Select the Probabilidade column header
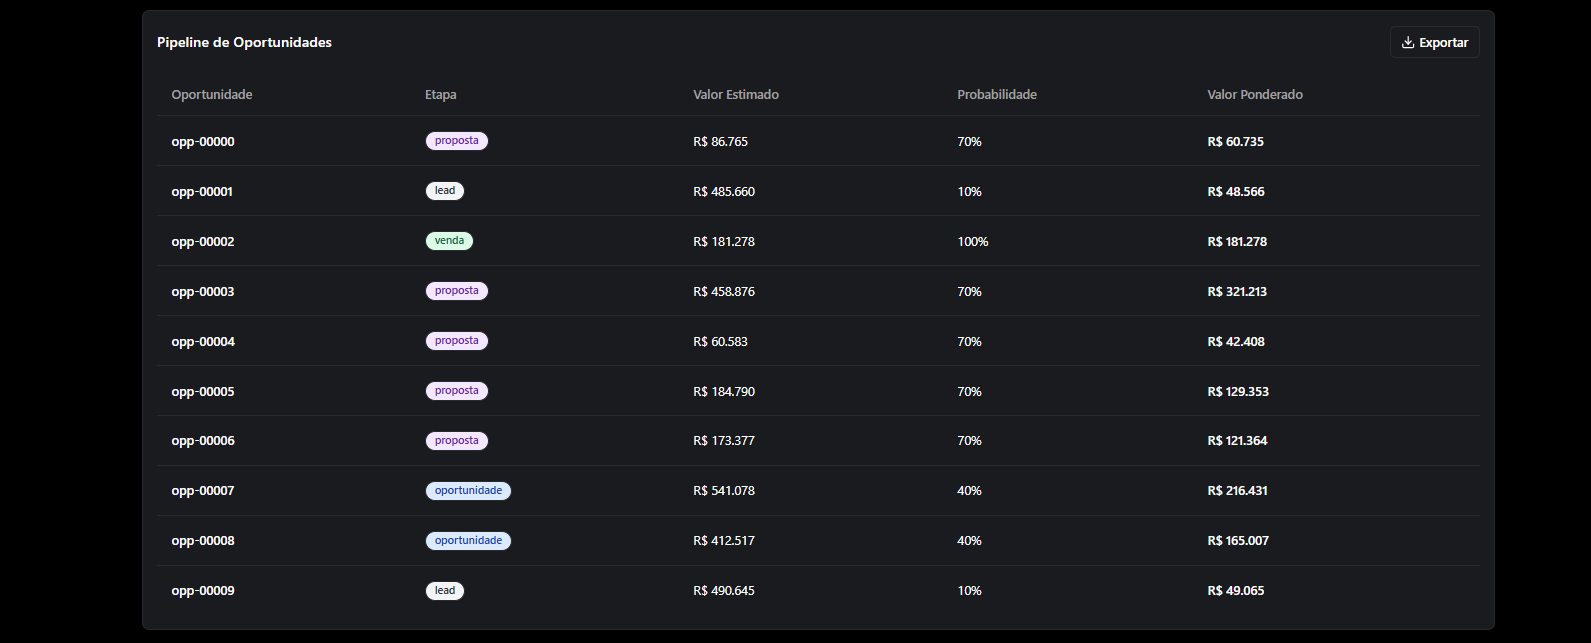 (x=996, y=95)
